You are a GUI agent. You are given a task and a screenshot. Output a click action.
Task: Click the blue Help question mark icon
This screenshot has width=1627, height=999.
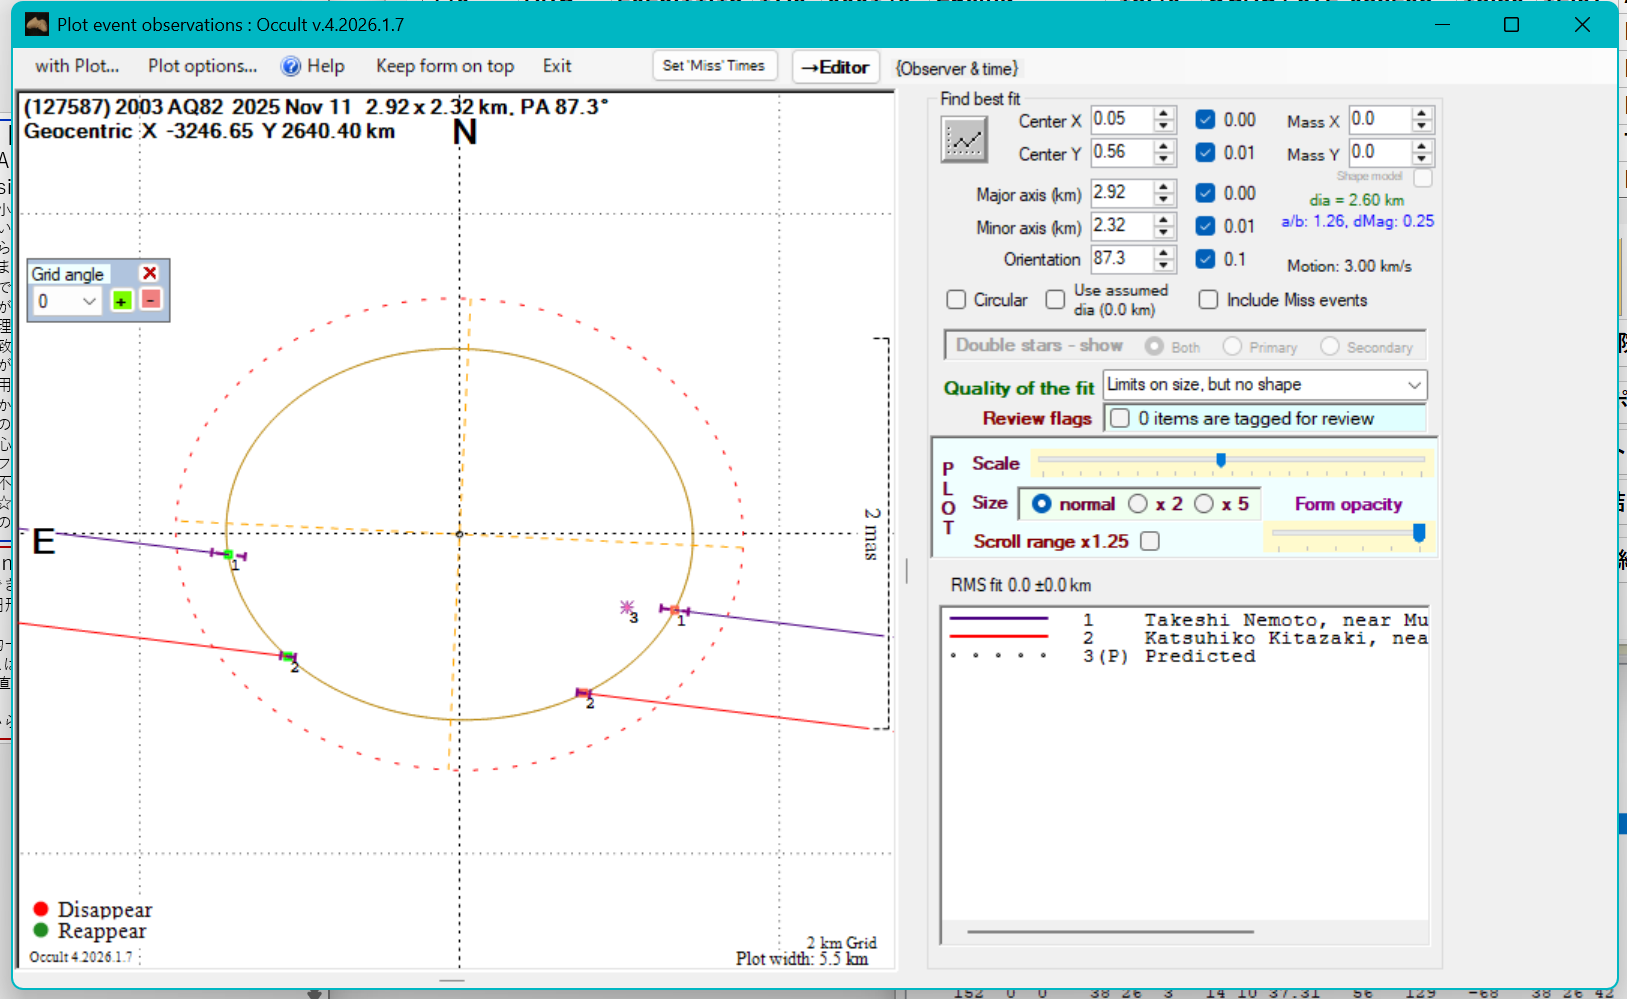(x=291, y=67)
